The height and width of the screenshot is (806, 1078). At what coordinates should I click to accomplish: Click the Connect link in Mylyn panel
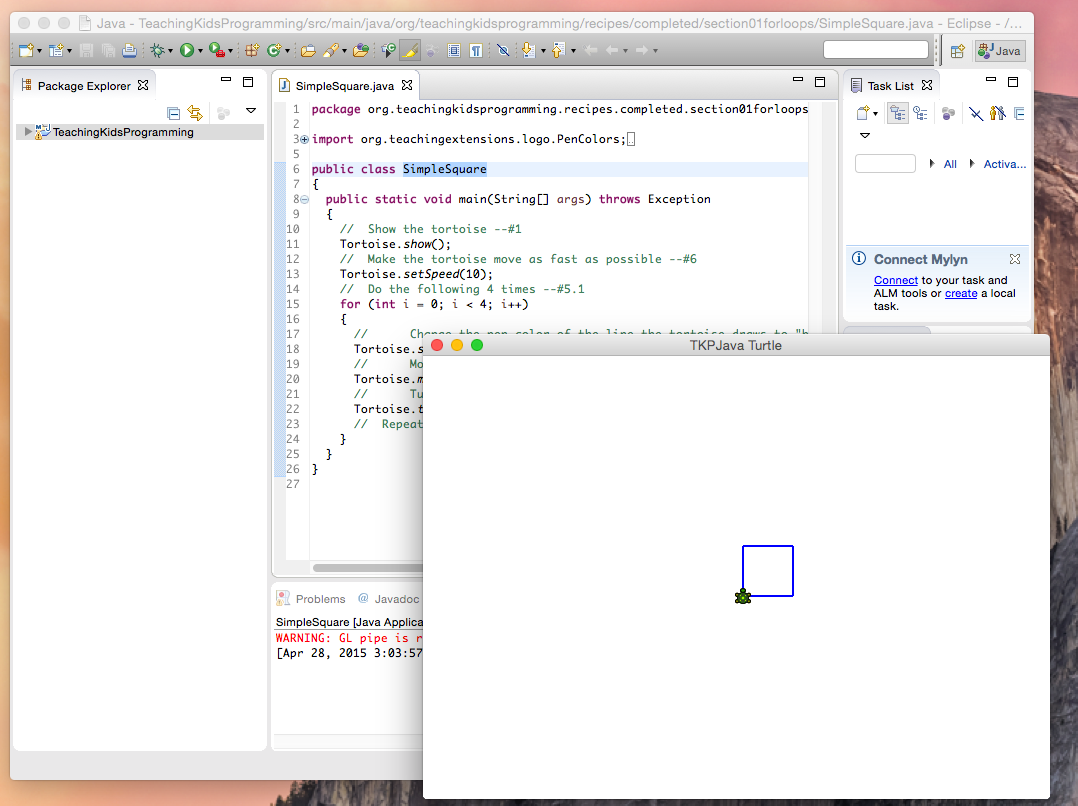point(895,281)
